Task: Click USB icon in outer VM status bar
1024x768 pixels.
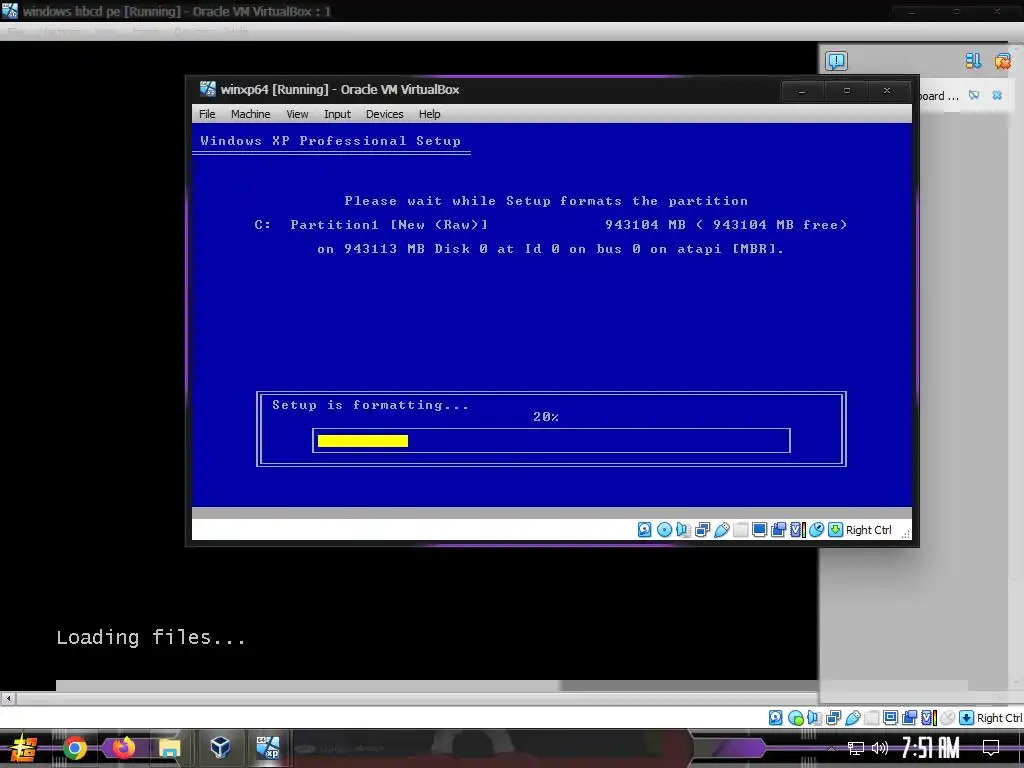Action: click(853, 718)
